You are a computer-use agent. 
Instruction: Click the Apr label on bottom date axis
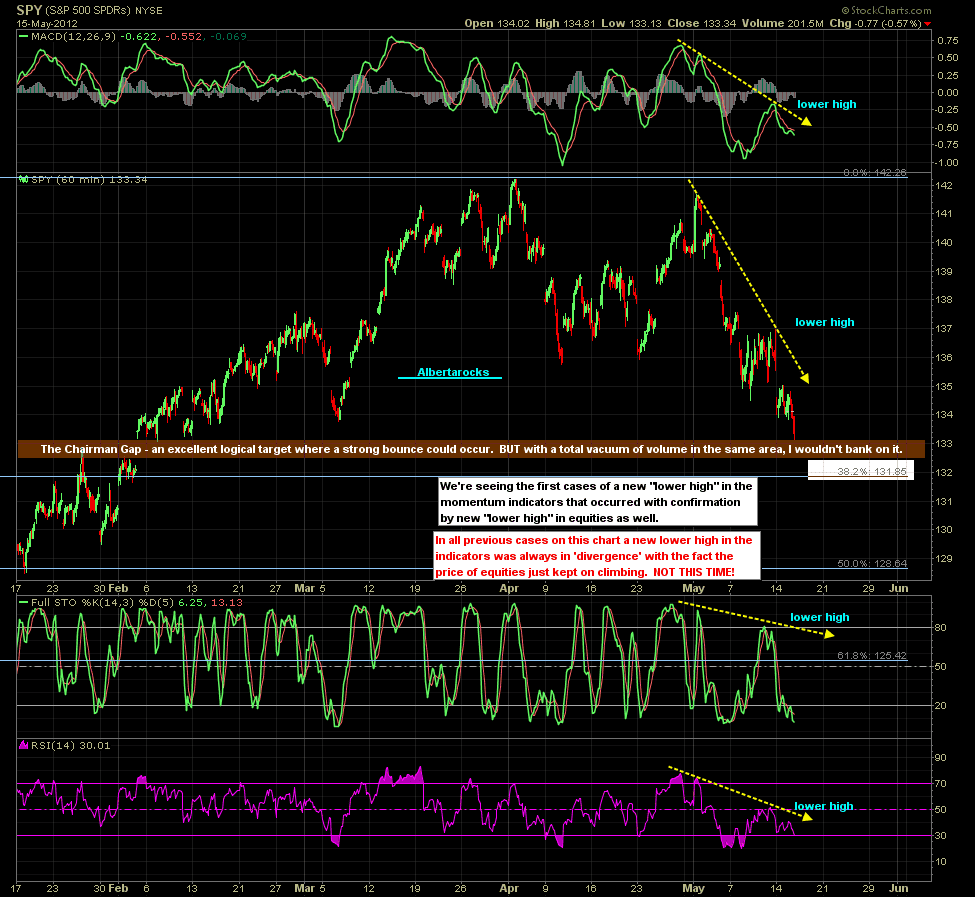tap(509, 888)
